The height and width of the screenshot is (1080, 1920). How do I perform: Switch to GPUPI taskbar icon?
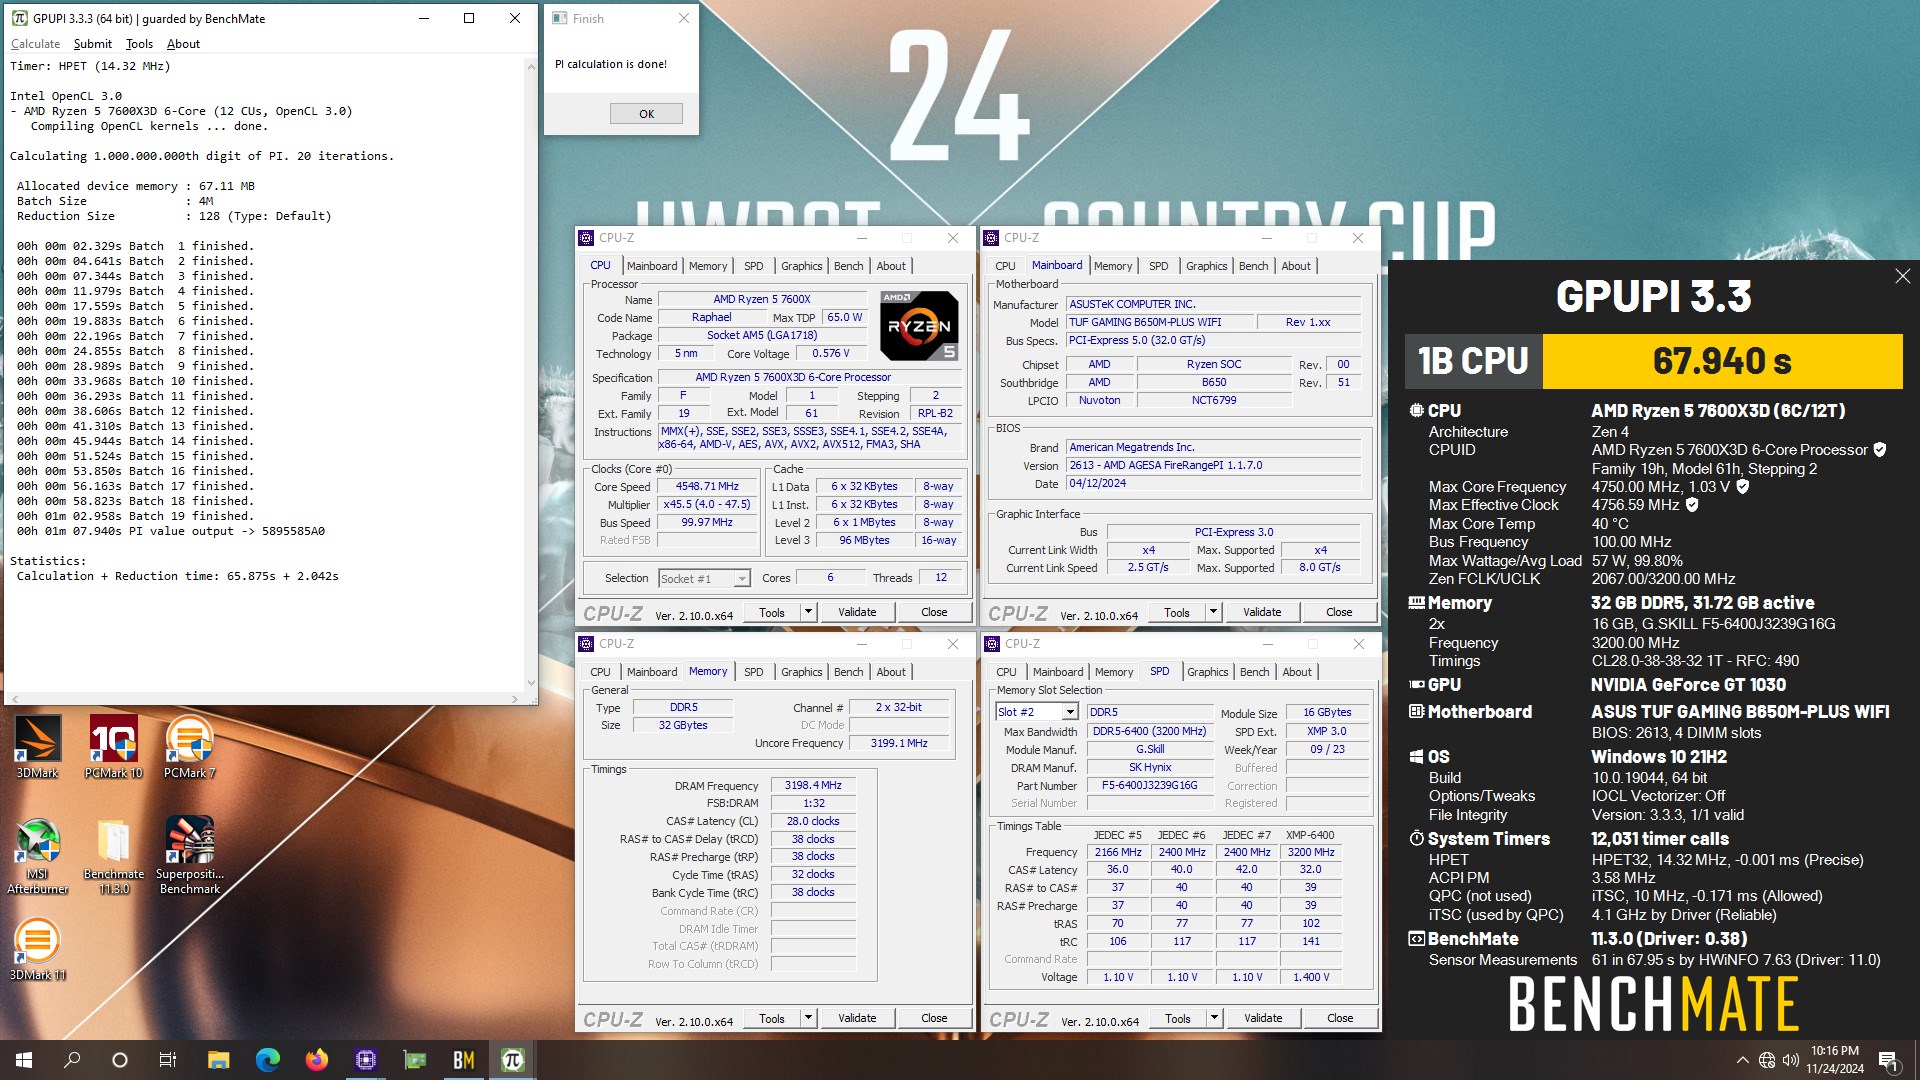pos(512,1060)
